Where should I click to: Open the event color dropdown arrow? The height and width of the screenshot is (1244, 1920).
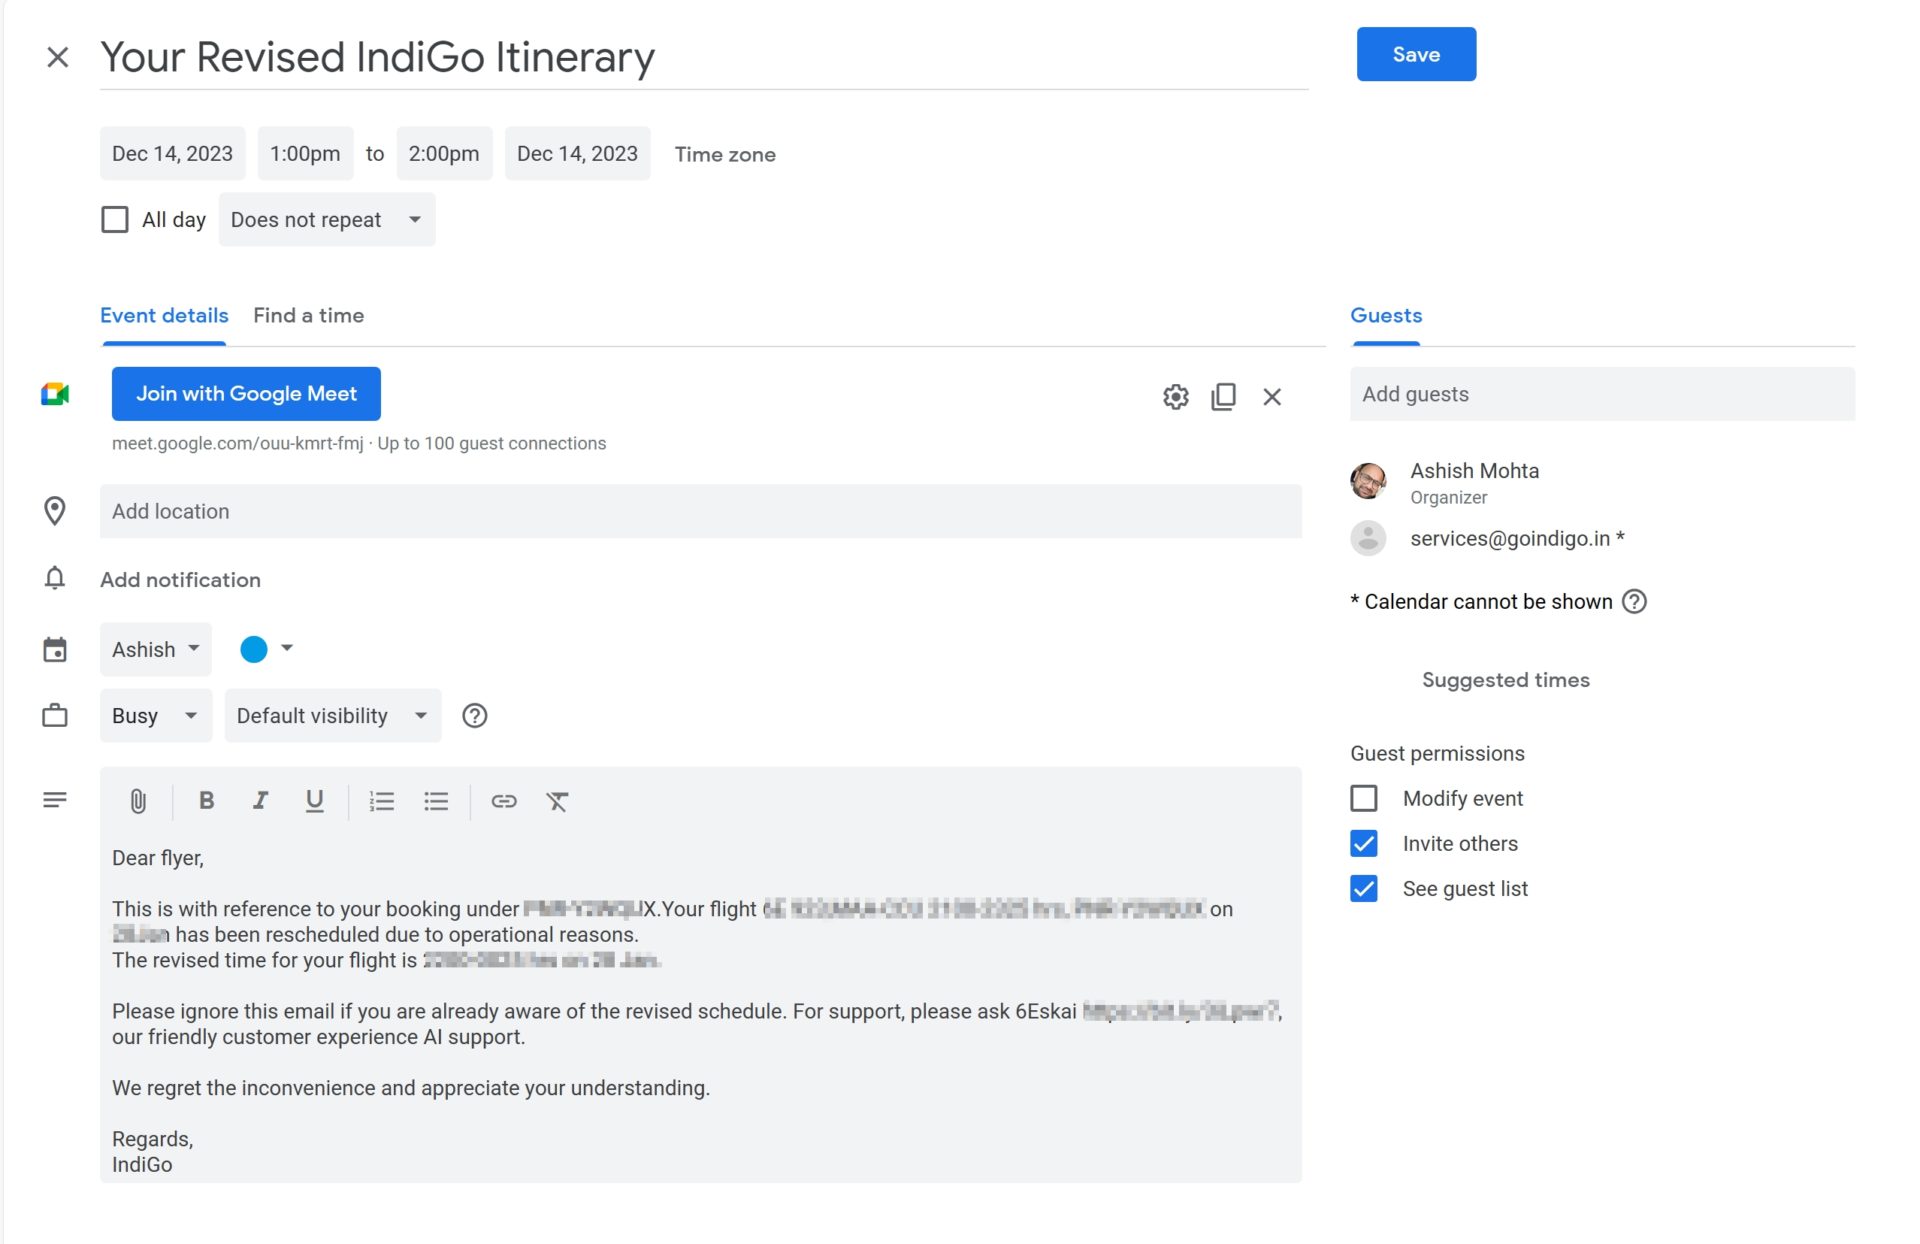pos(287,648)
